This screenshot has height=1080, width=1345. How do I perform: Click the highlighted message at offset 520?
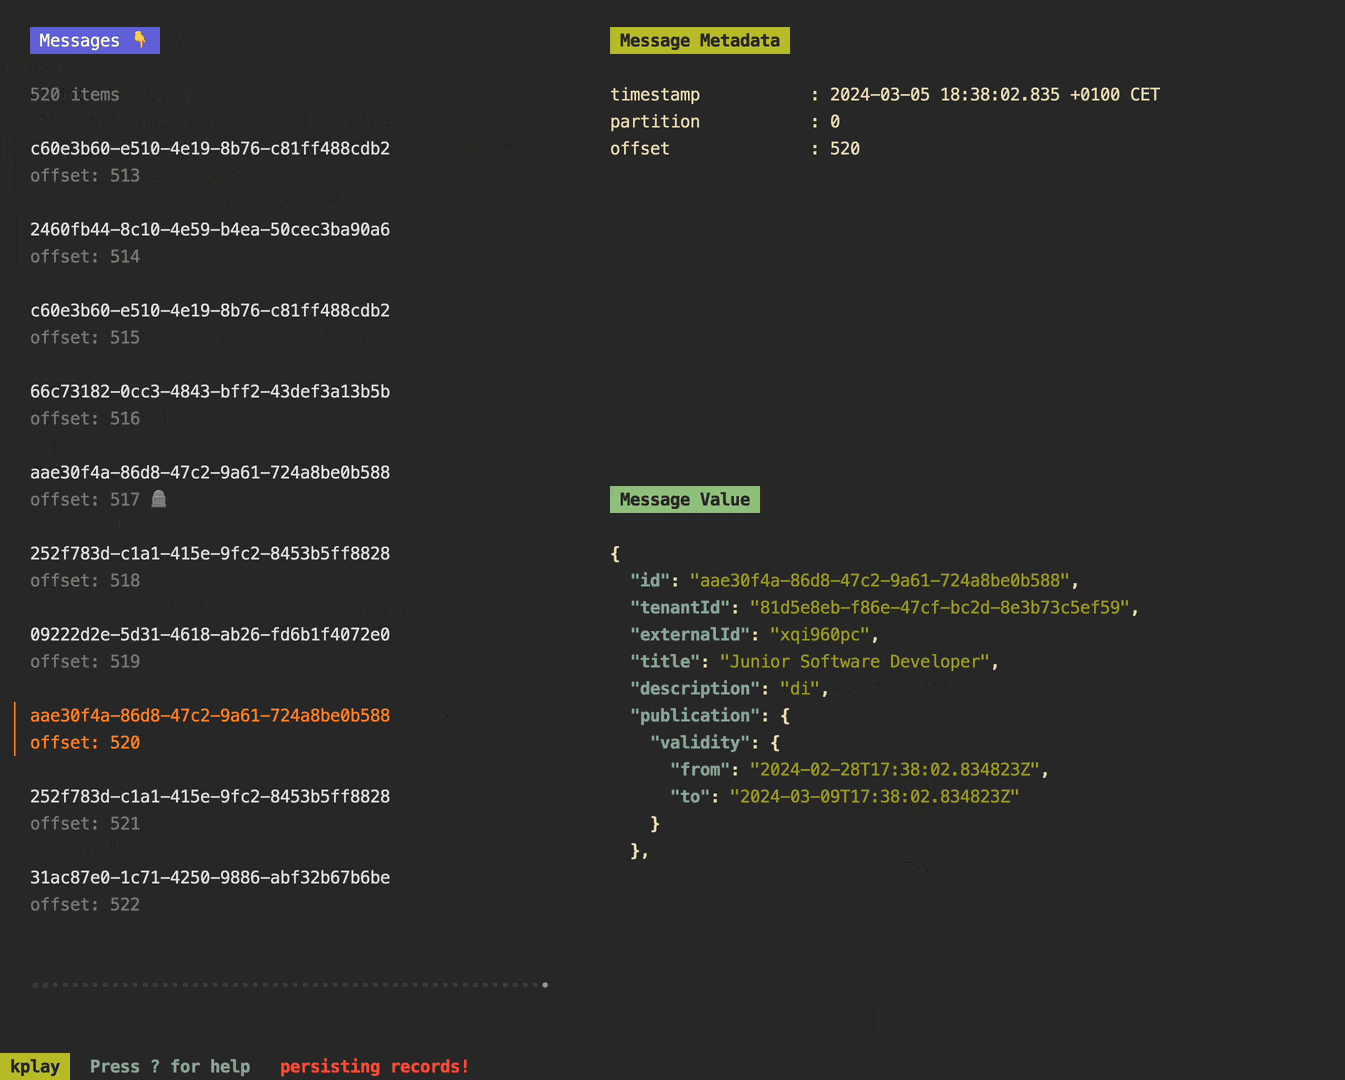click(209, 728)
